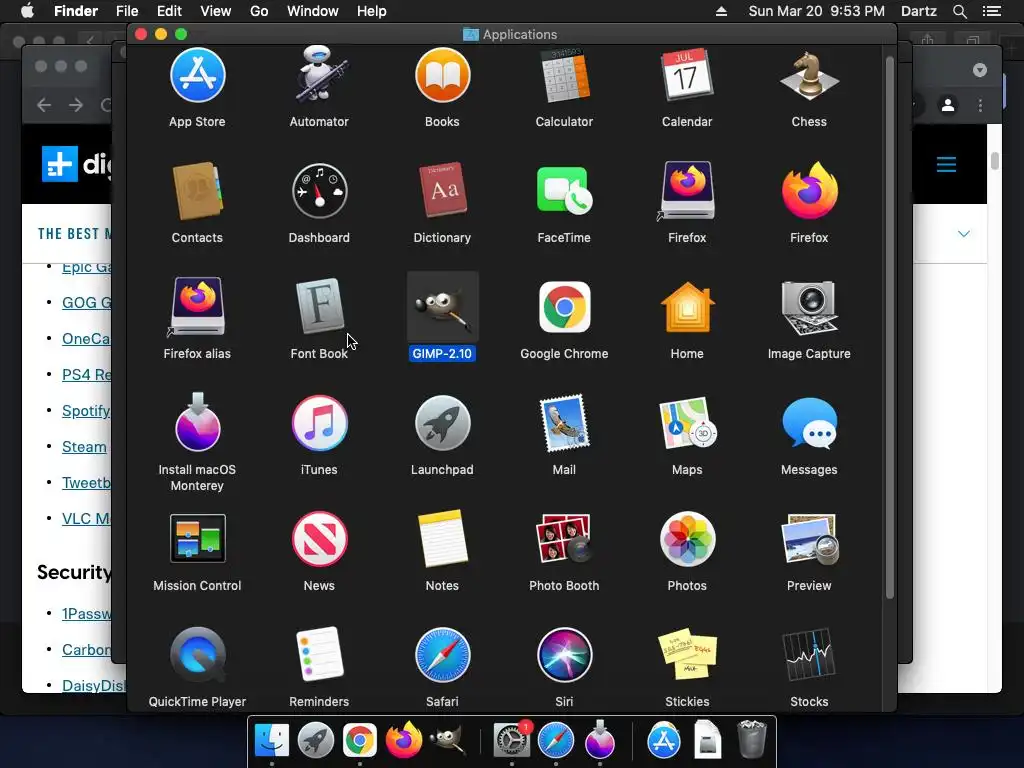This screenshot has width=1024, height=768.
Task: Select the Photos app icon
Action: (x=687, y=539)
